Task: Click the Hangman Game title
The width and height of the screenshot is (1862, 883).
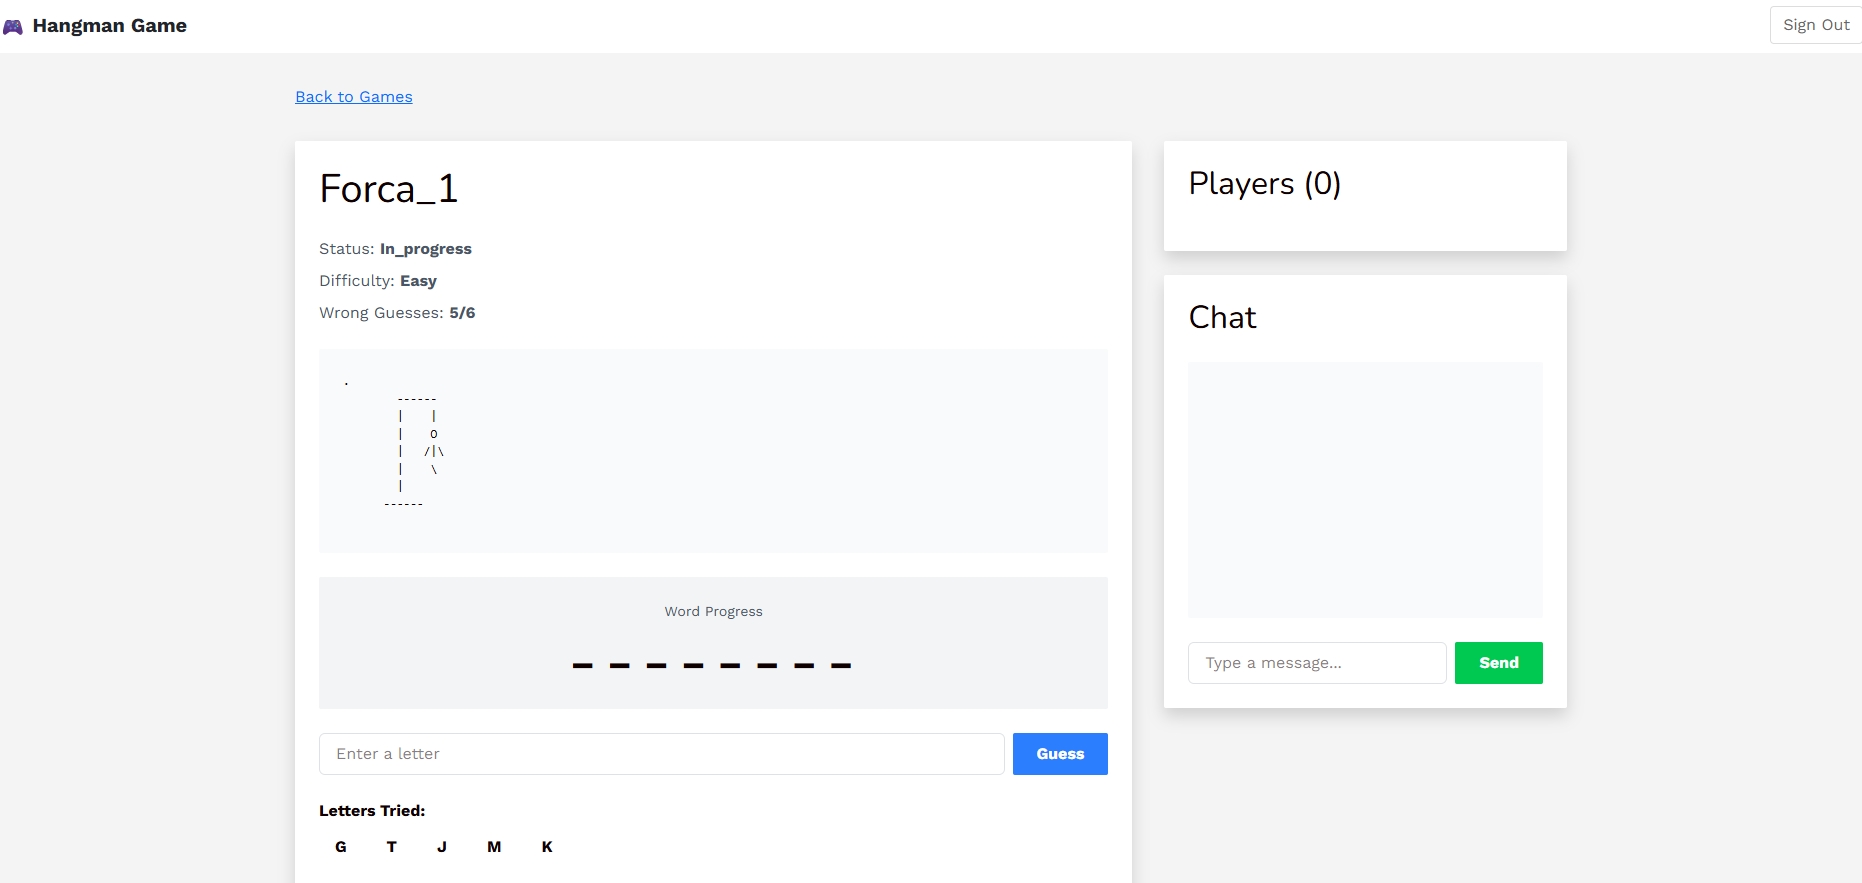Action: [109, 26]
